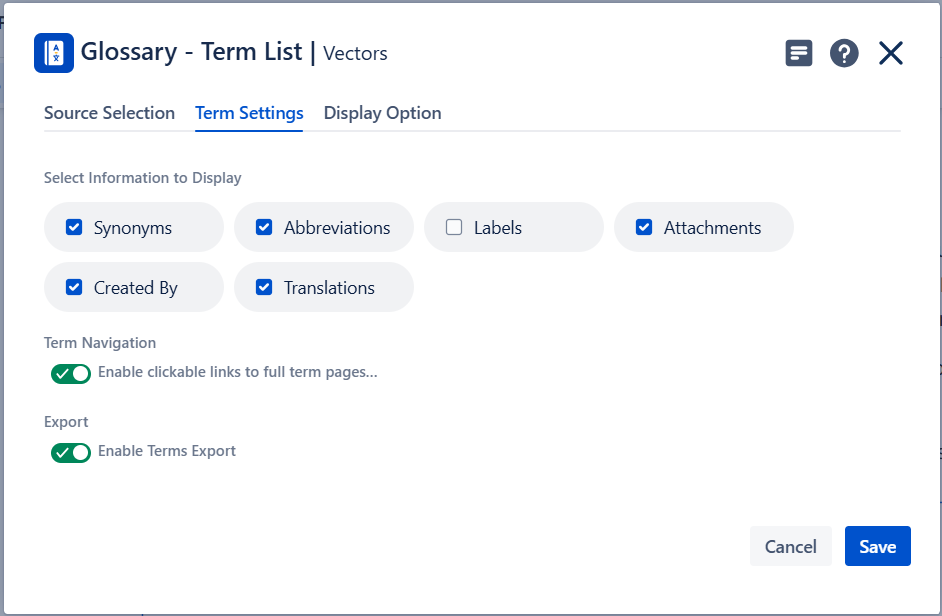Close the Glossary Term List dialog

click(890, 53)
